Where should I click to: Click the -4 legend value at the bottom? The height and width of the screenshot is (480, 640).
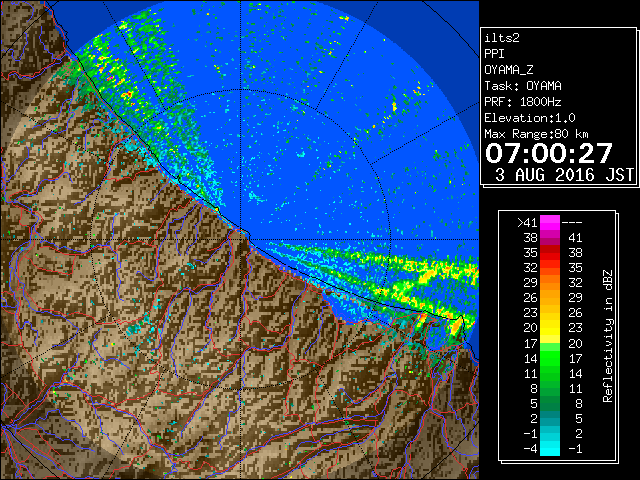coord(530,449)
